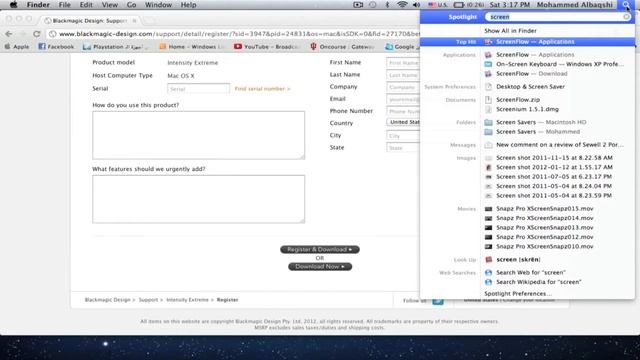Viewport: 640px width, 360px height.
Task: Open the Home - Windows Live bookmark
Action: click(x=192, y=47)
